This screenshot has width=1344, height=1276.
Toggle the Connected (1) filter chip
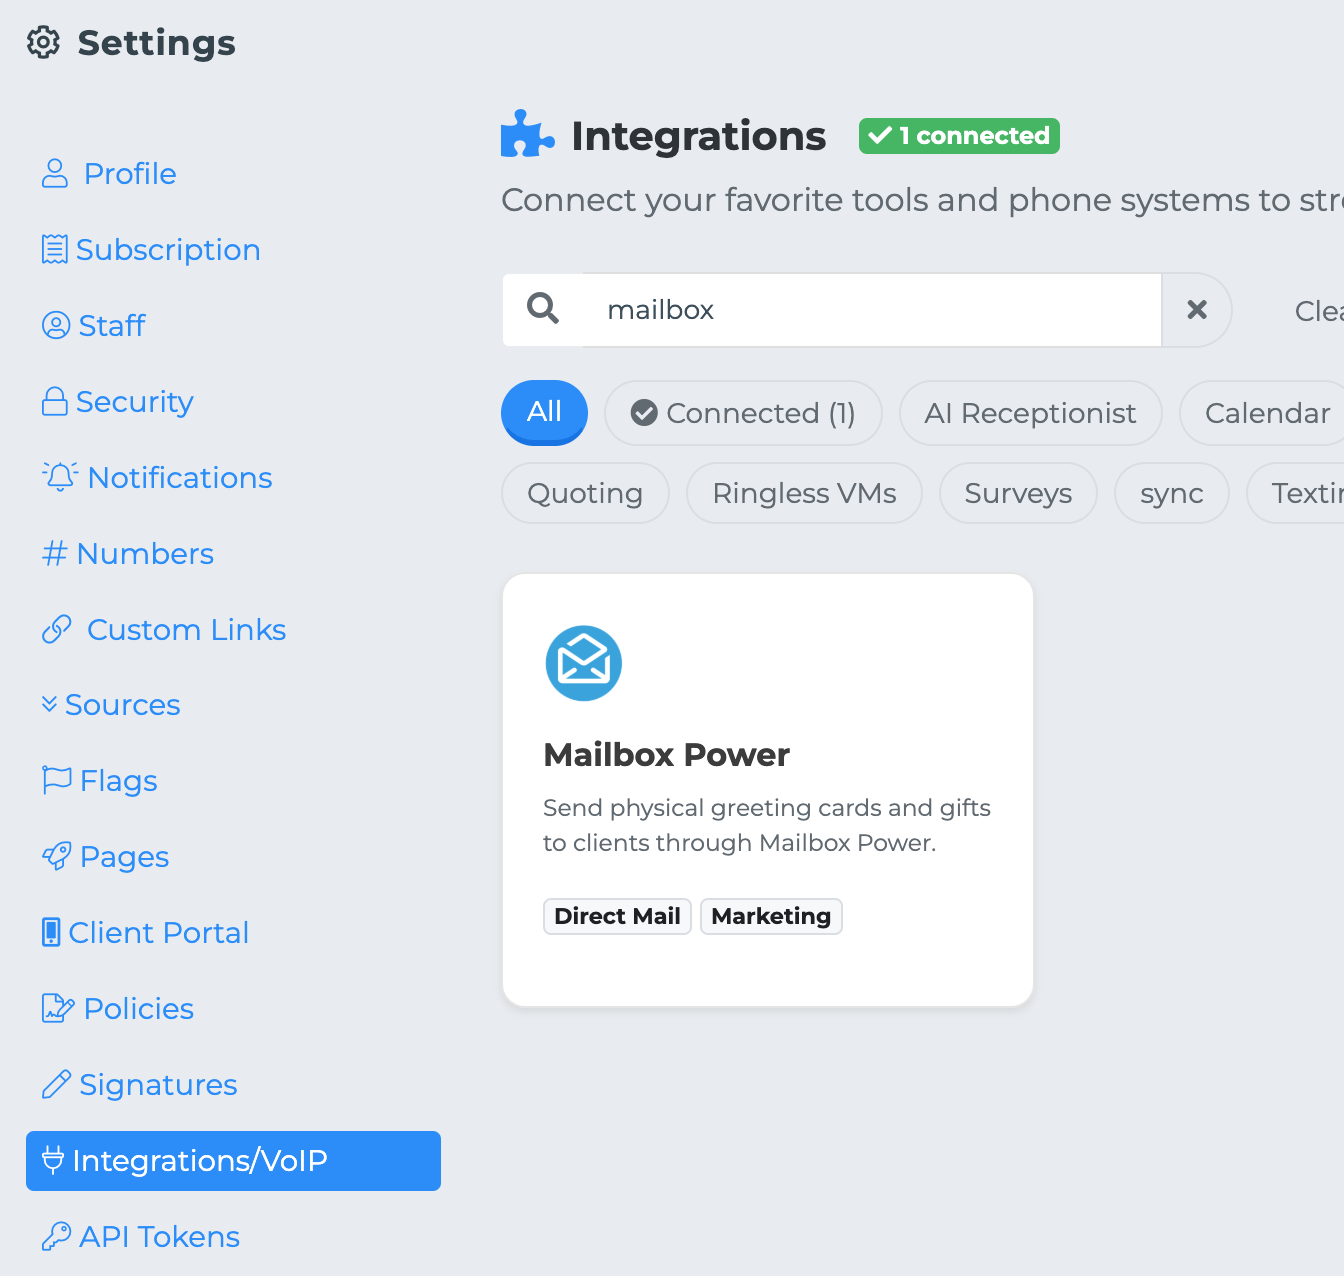(743, 413)
